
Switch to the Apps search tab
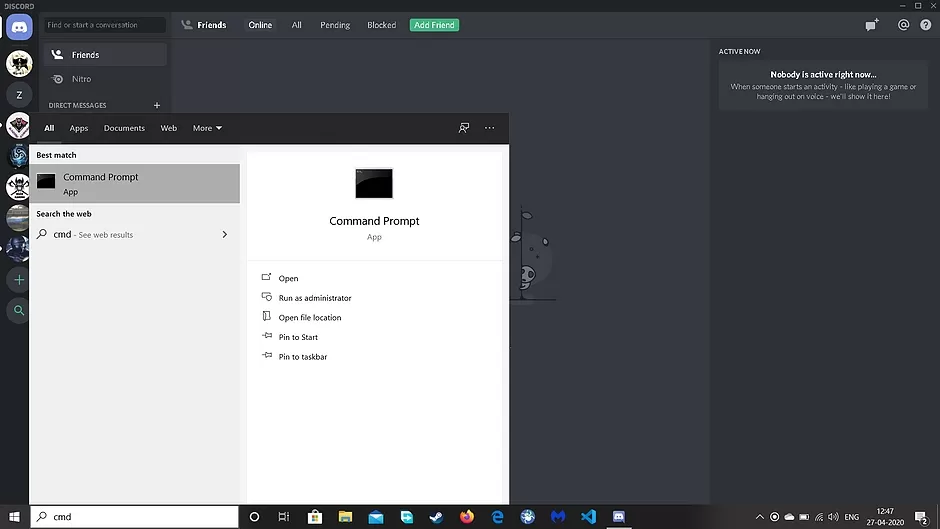point(79,128)
